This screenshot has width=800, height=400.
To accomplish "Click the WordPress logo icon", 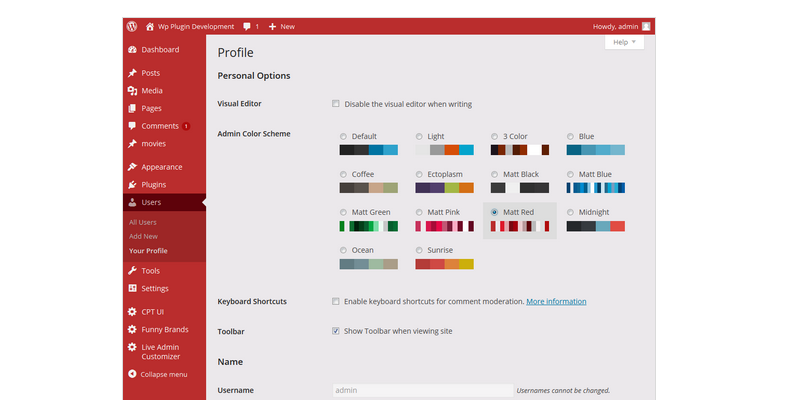I will 132,26.
